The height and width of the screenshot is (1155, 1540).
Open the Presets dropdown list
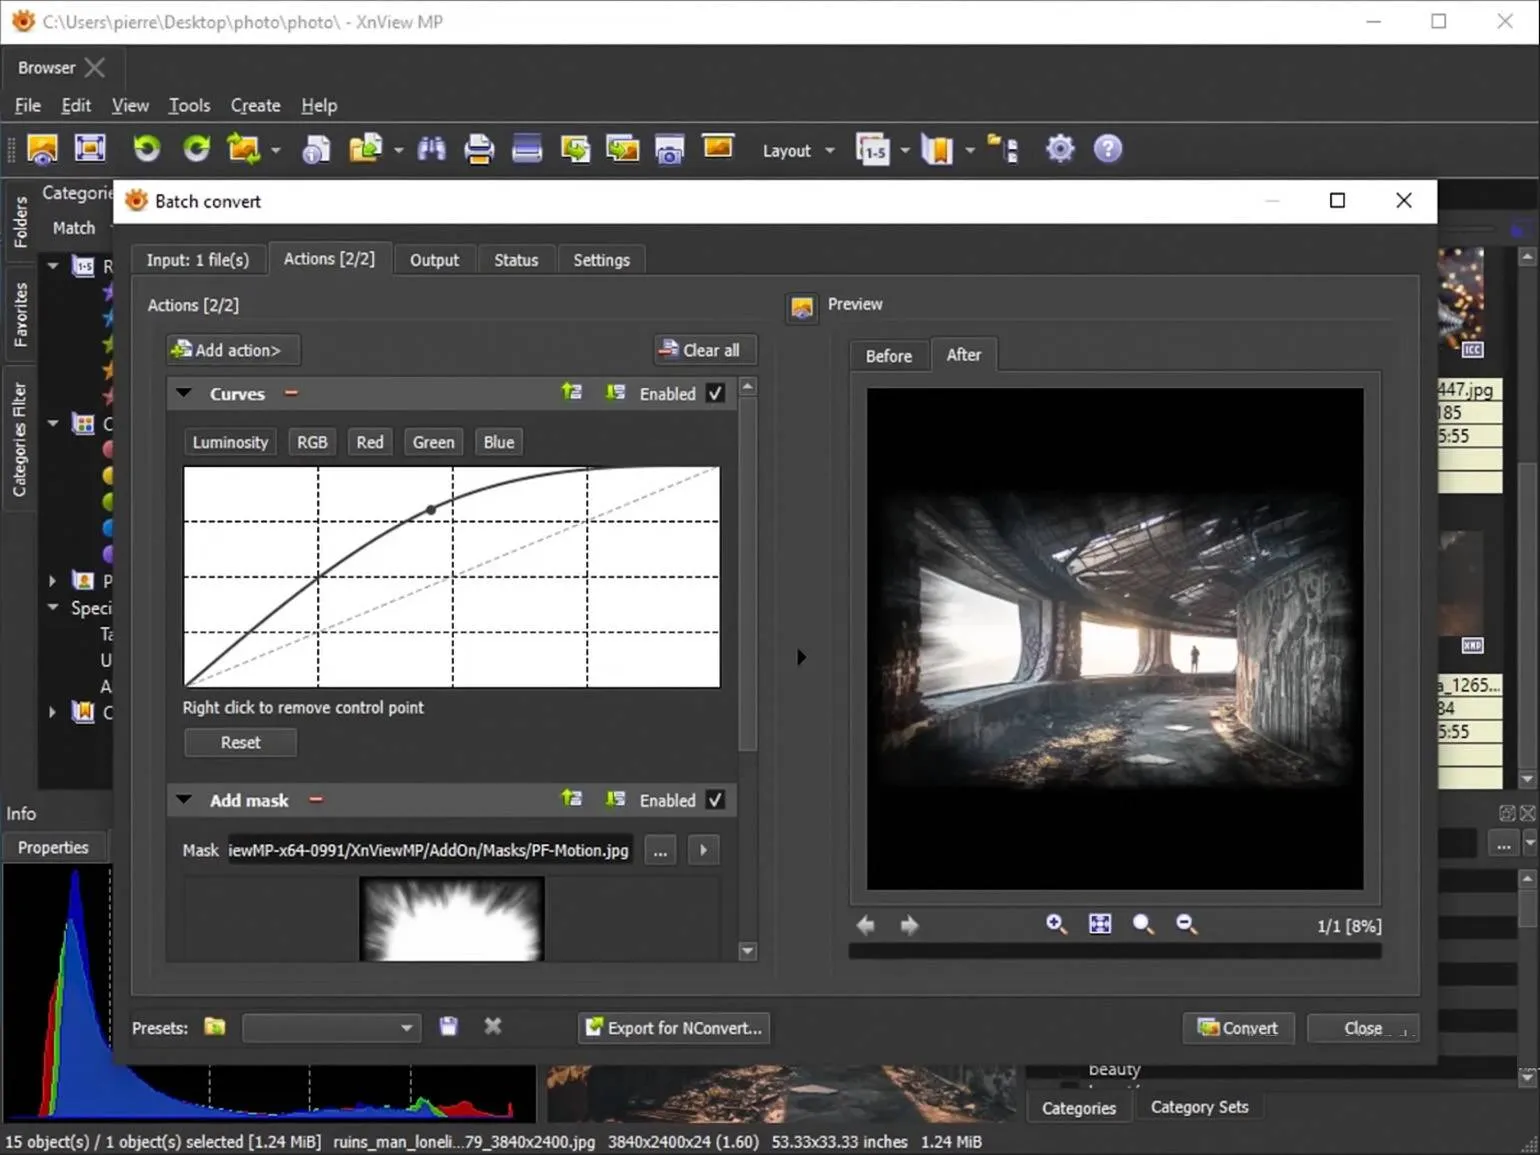point(405,1028)
